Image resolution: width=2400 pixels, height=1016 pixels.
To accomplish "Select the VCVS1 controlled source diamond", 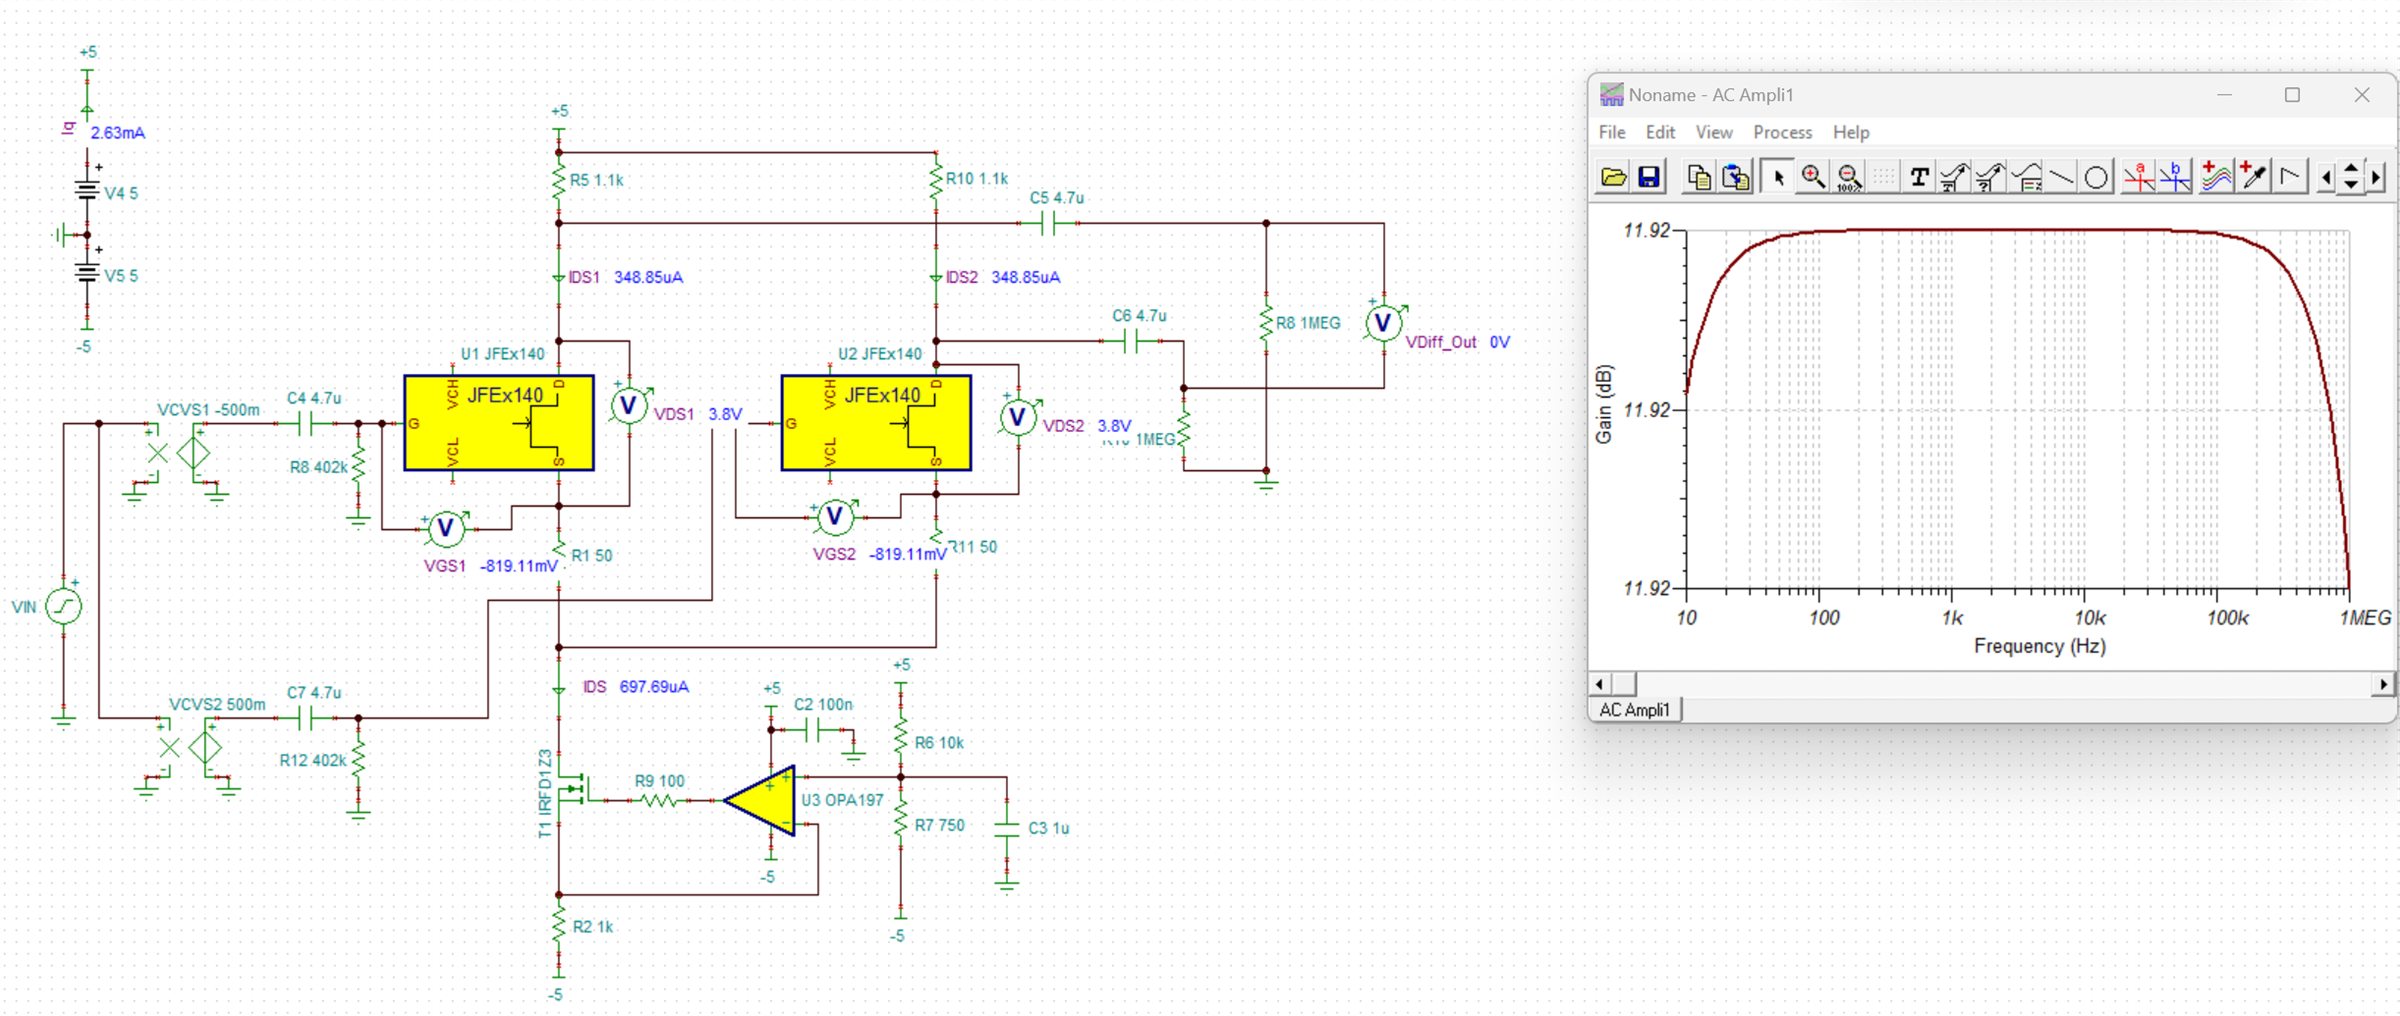I will click(x=193, y=453).
